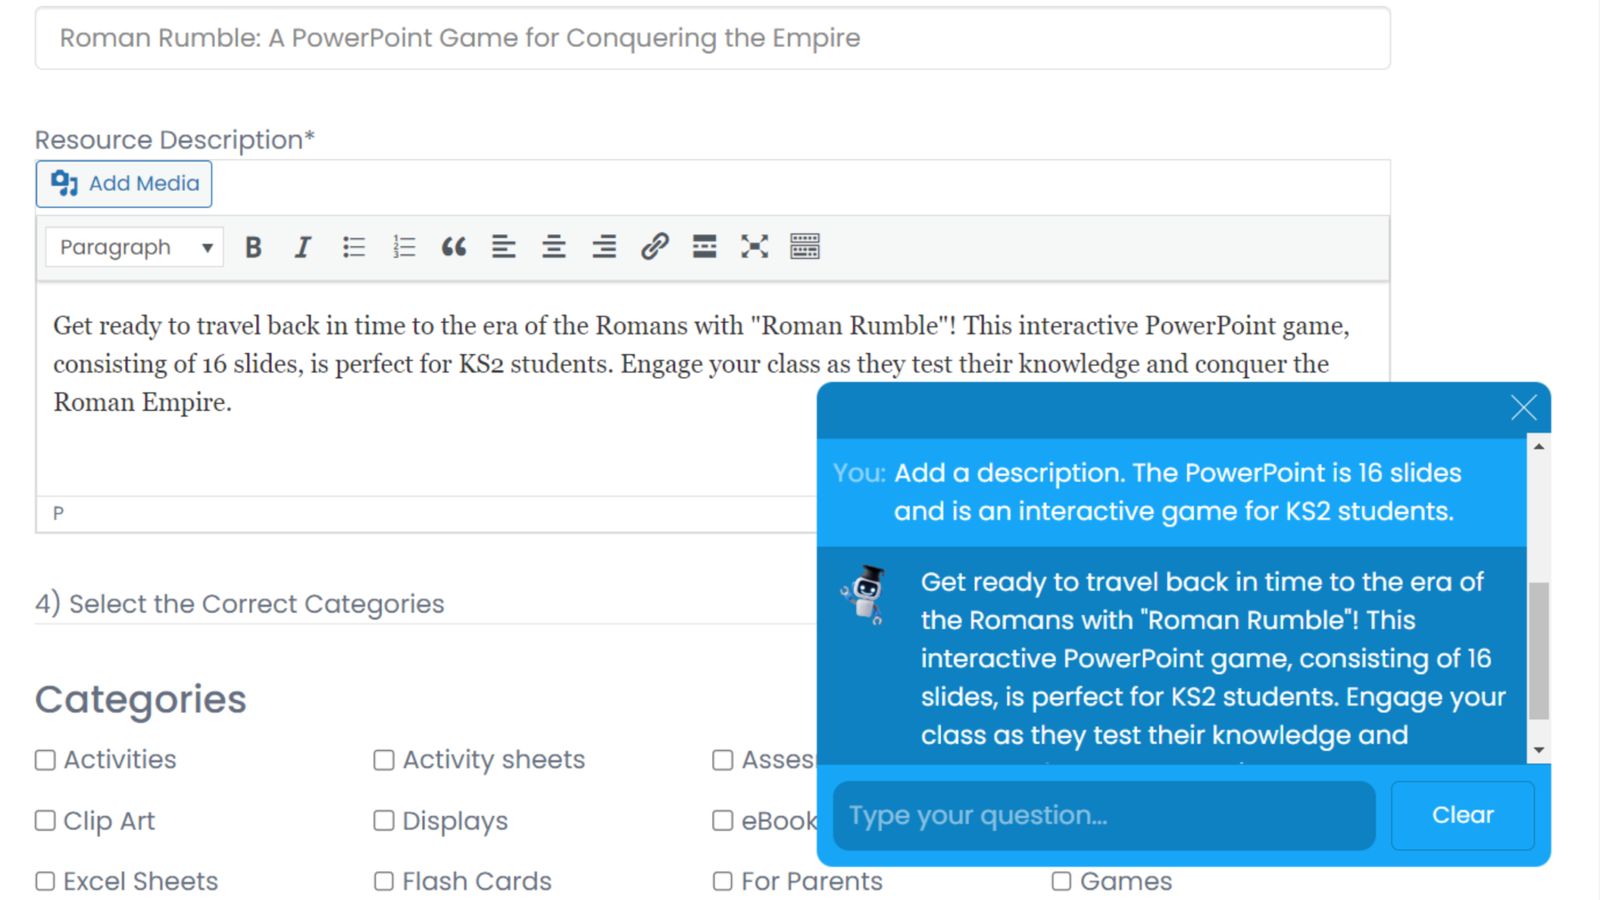Open the Paragraph format dropdown
The height and width of the screenshot is (900, 1600).
click(135, 247)
